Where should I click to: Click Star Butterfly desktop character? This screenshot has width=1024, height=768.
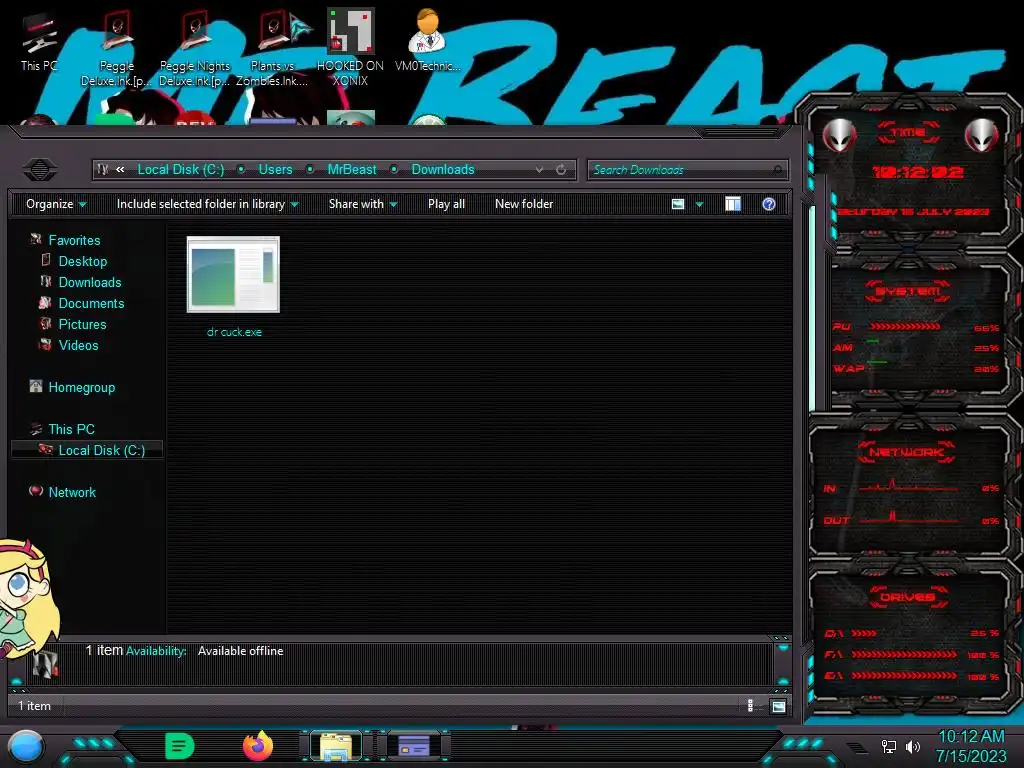(27, 599)
